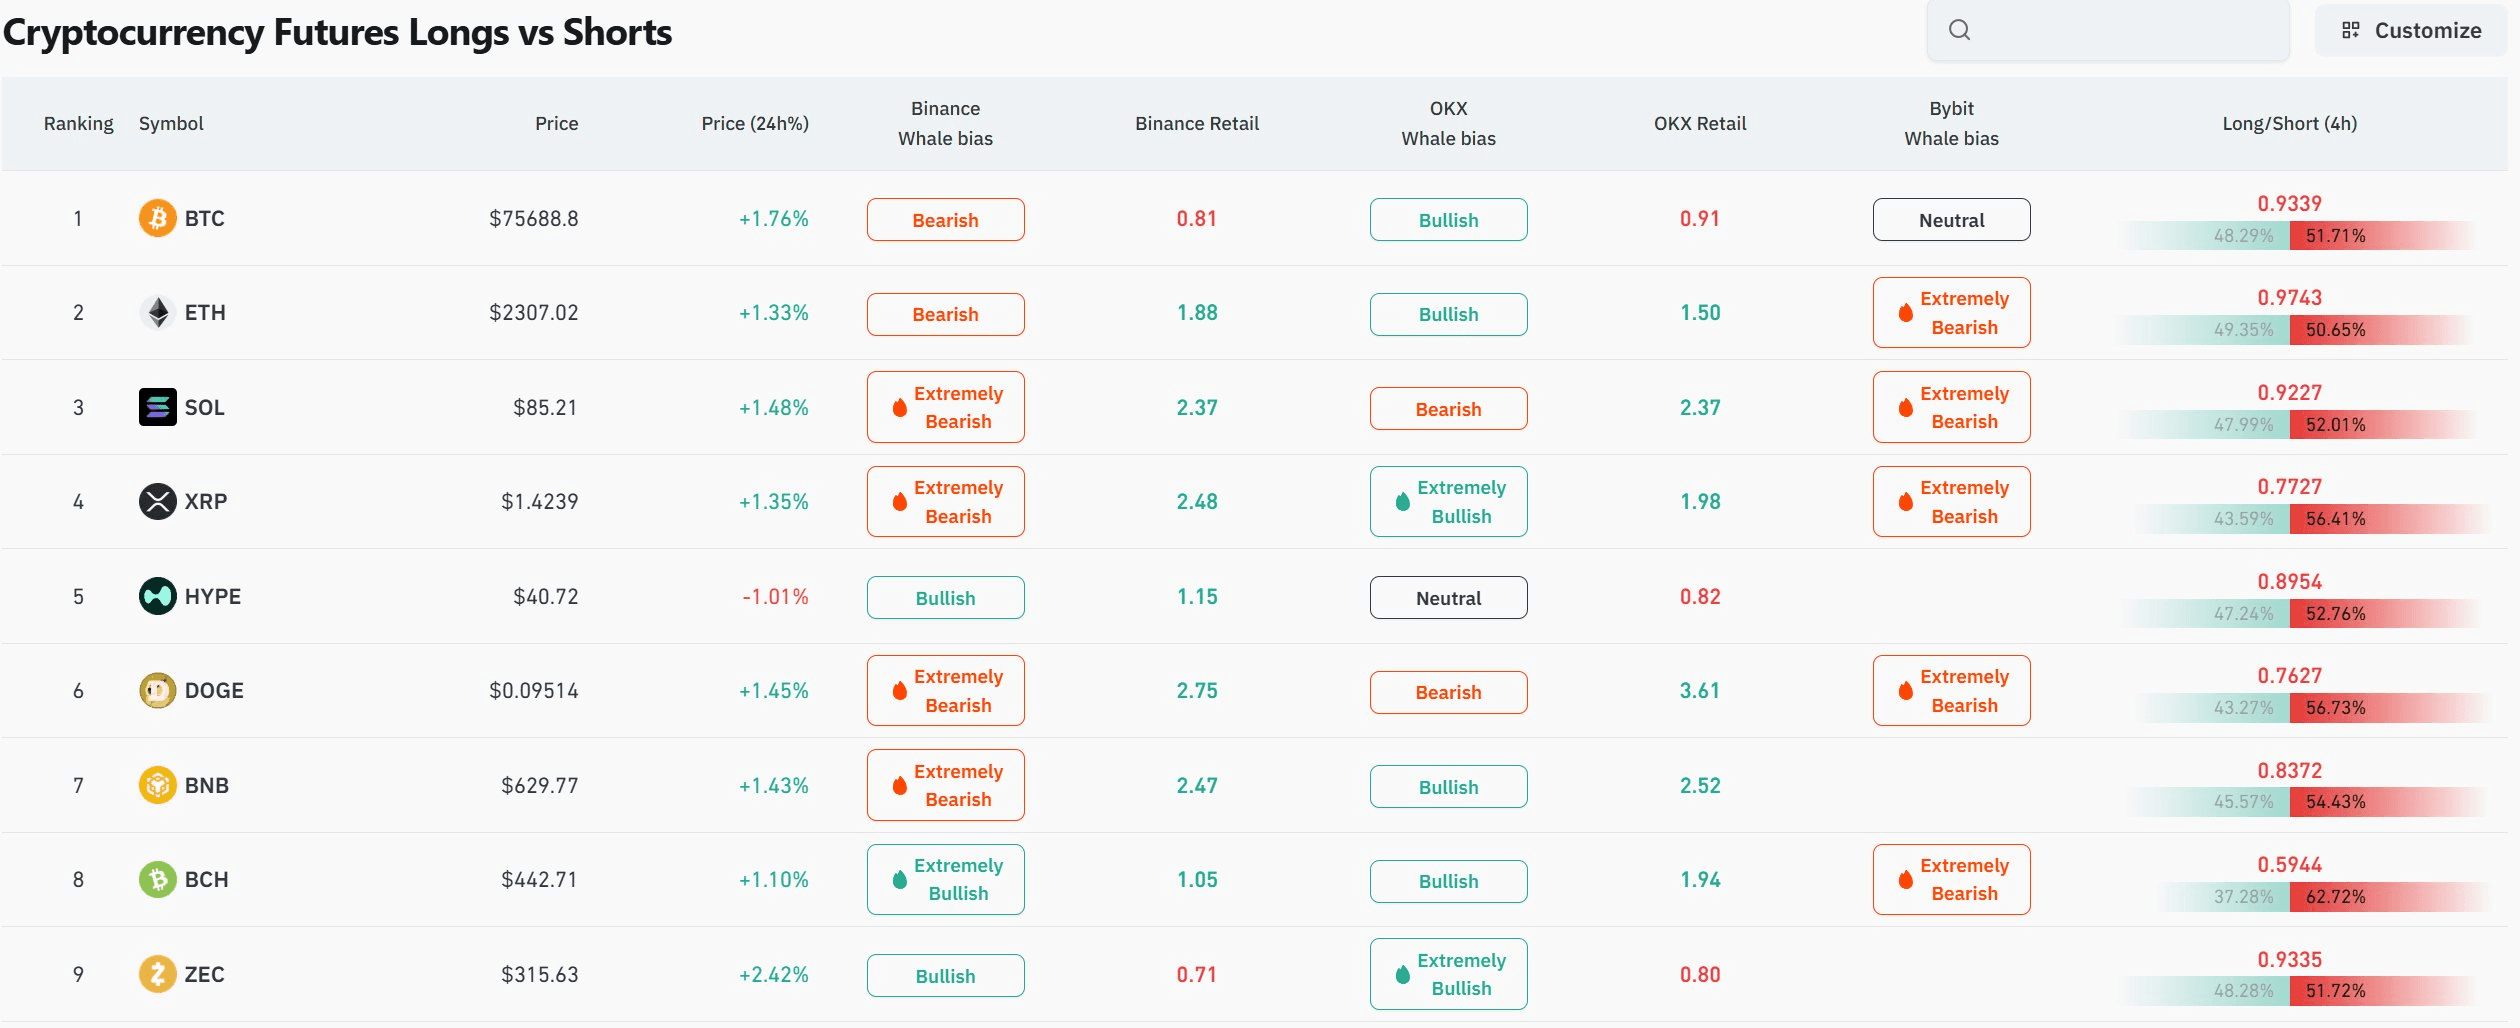The height and width of the screenshot is (1028, 2520).
Task: Sort by Long/Short (4h) column header
Action: point(2289,124)
